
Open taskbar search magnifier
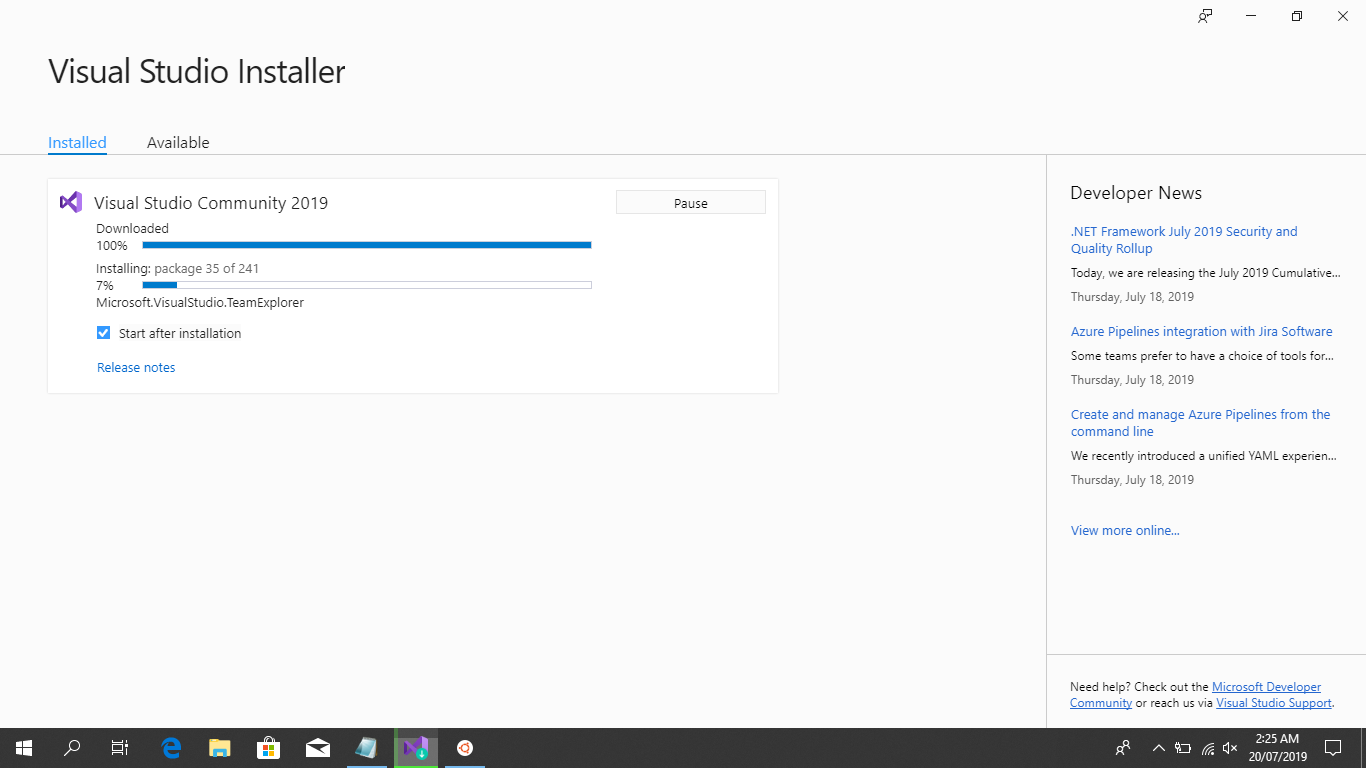click(72, 748)
